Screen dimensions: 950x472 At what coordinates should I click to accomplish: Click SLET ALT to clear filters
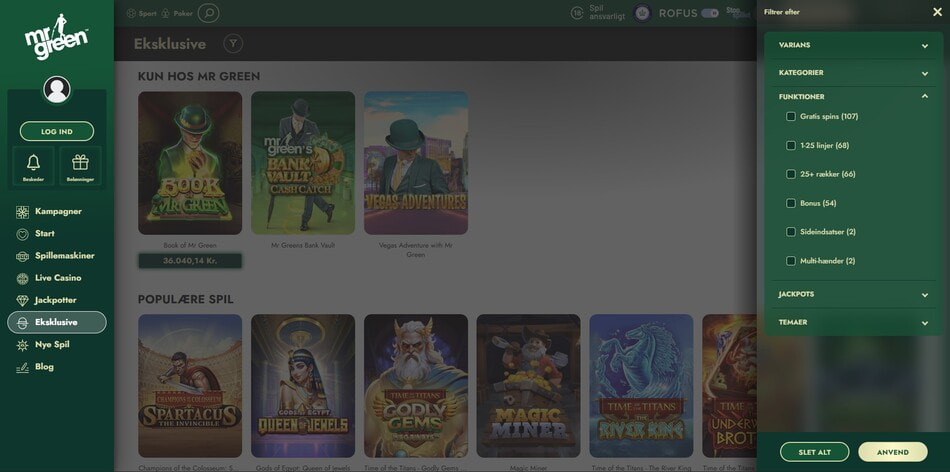pos(814,452)
